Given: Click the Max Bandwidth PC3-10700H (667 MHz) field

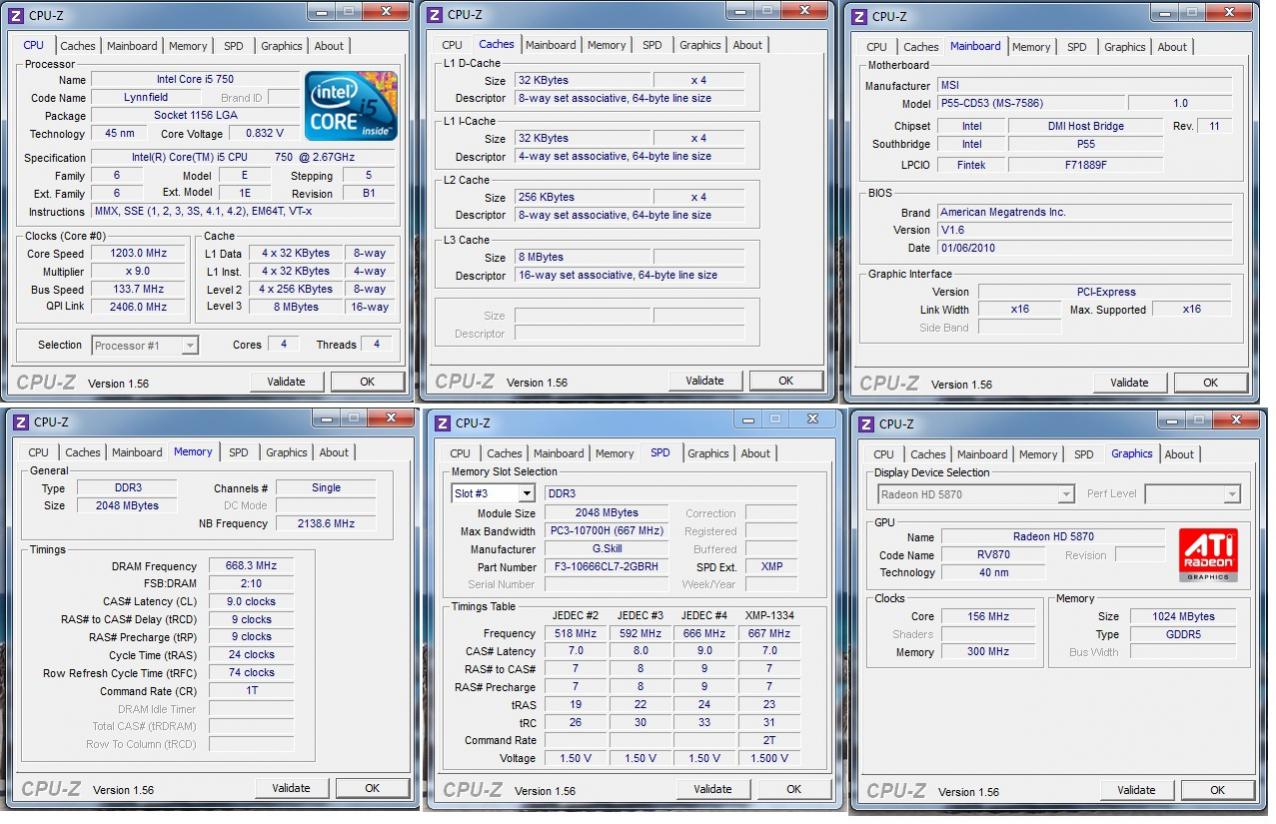Looking at the screenshot, I should pyautogui.click(x=607, y=531).
